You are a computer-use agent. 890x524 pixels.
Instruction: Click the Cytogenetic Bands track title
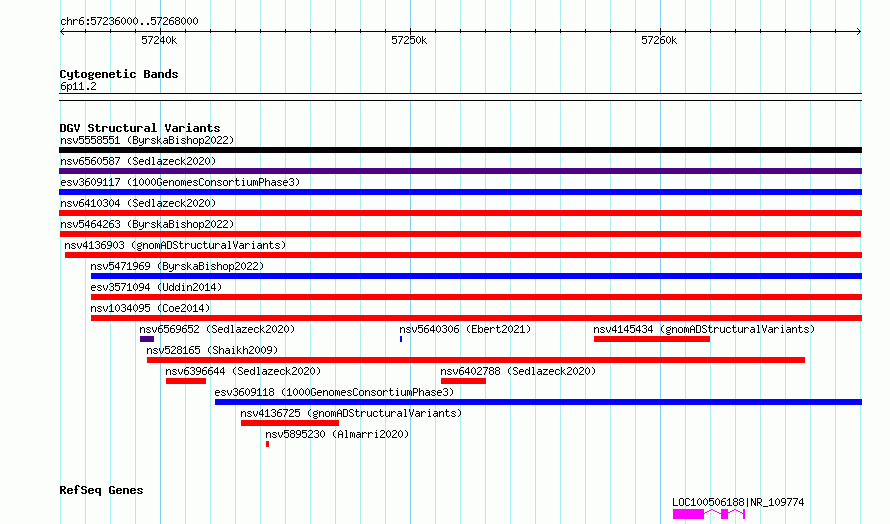(x=119, y=74)
